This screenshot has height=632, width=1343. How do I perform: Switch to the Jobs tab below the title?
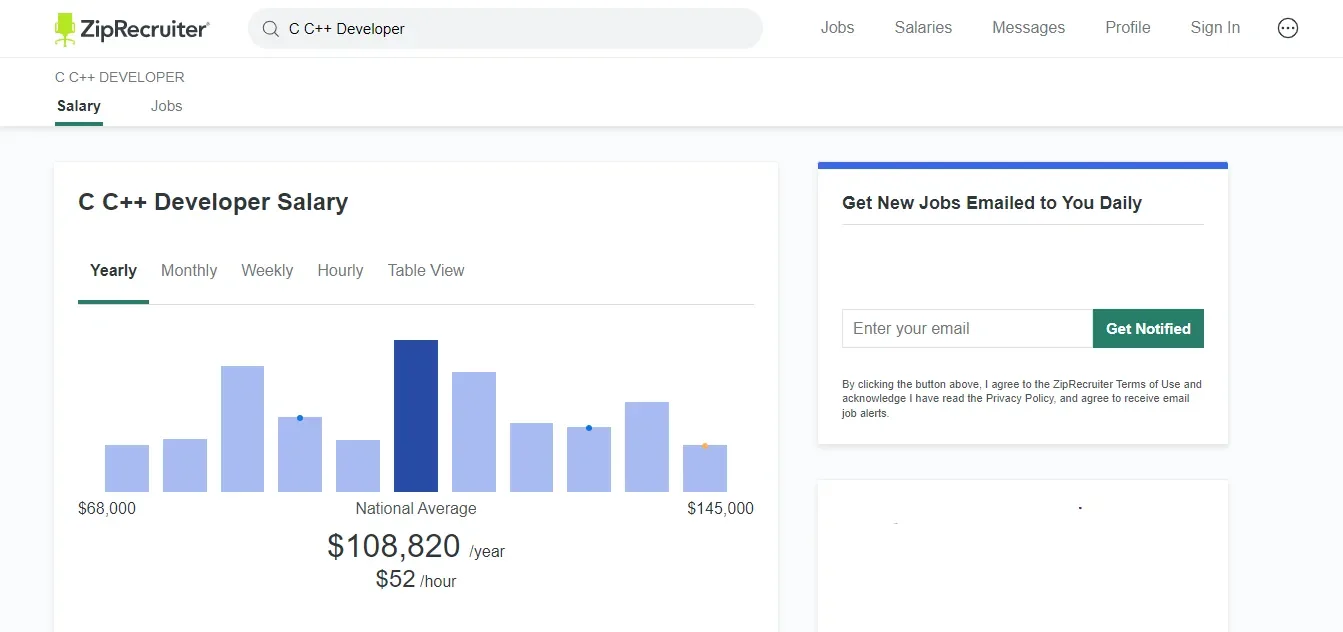coord(166,106)
